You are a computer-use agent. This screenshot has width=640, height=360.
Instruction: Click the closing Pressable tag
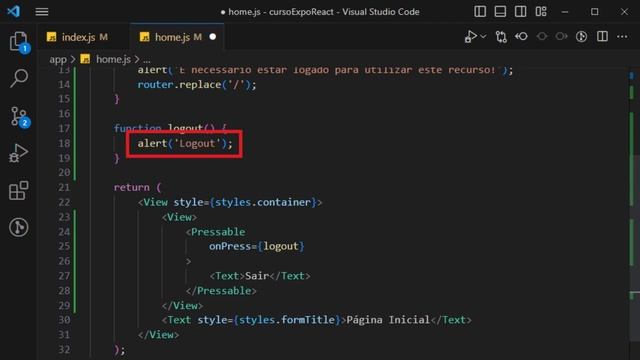(x=221, y=291)
